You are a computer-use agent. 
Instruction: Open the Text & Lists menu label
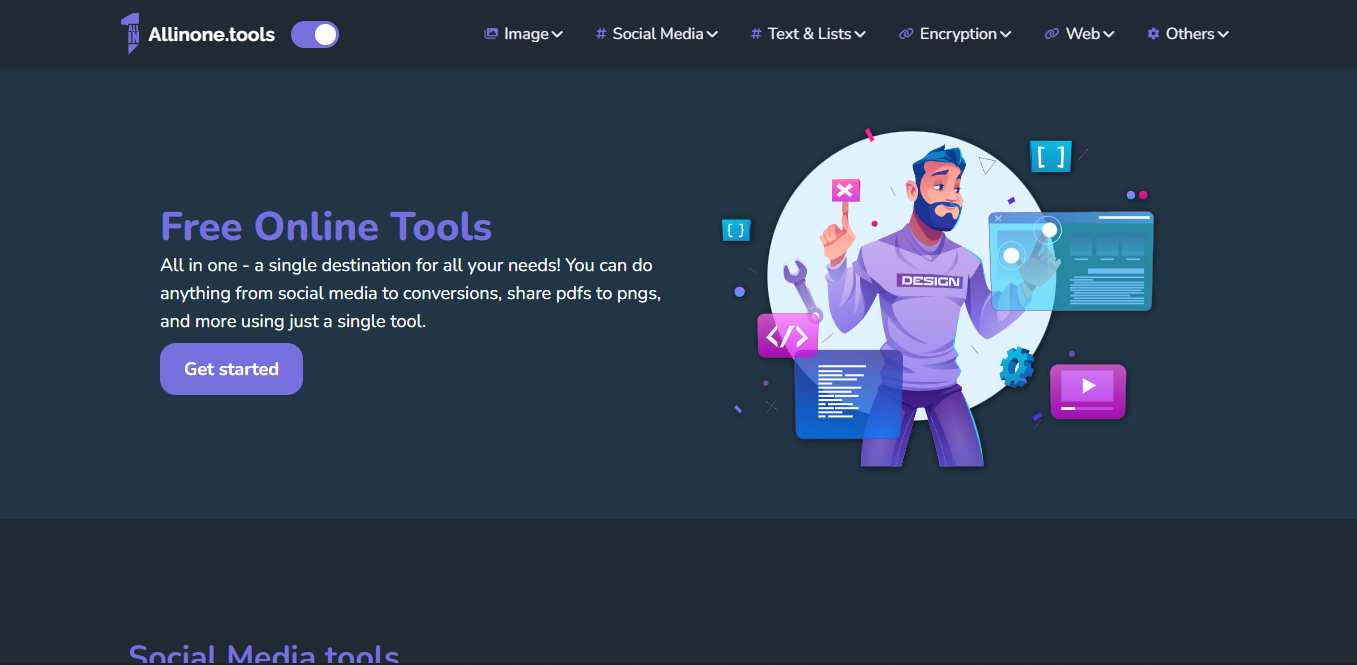(810, 34)
